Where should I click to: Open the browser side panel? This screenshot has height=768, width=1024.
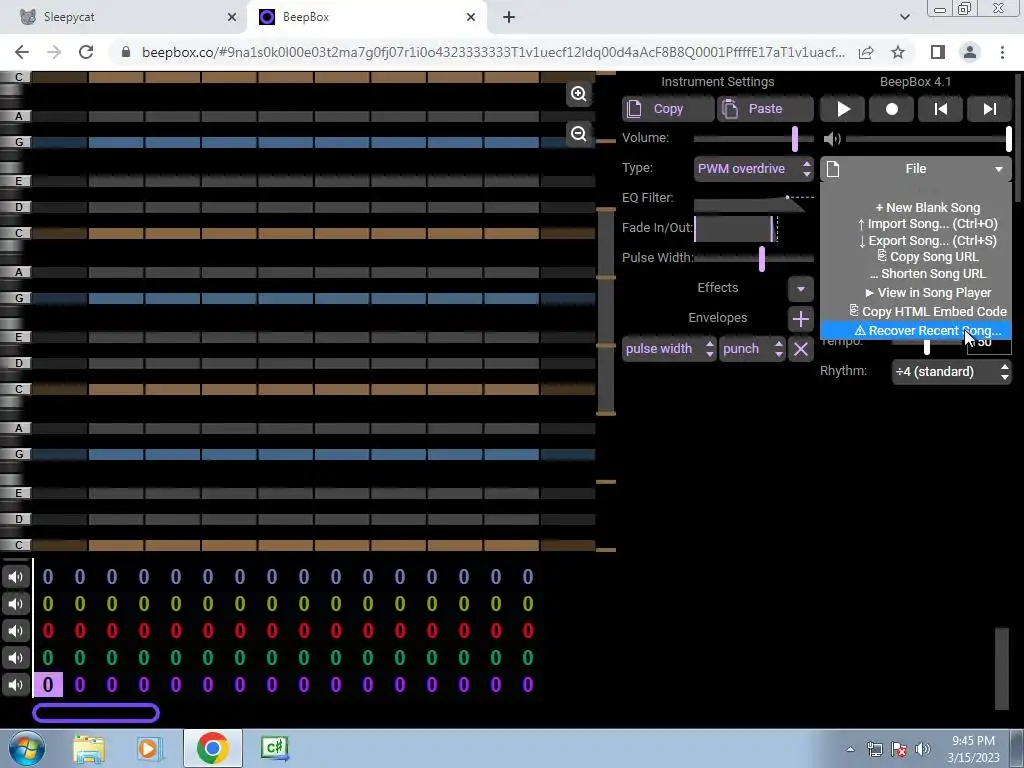tap(938, 52)
